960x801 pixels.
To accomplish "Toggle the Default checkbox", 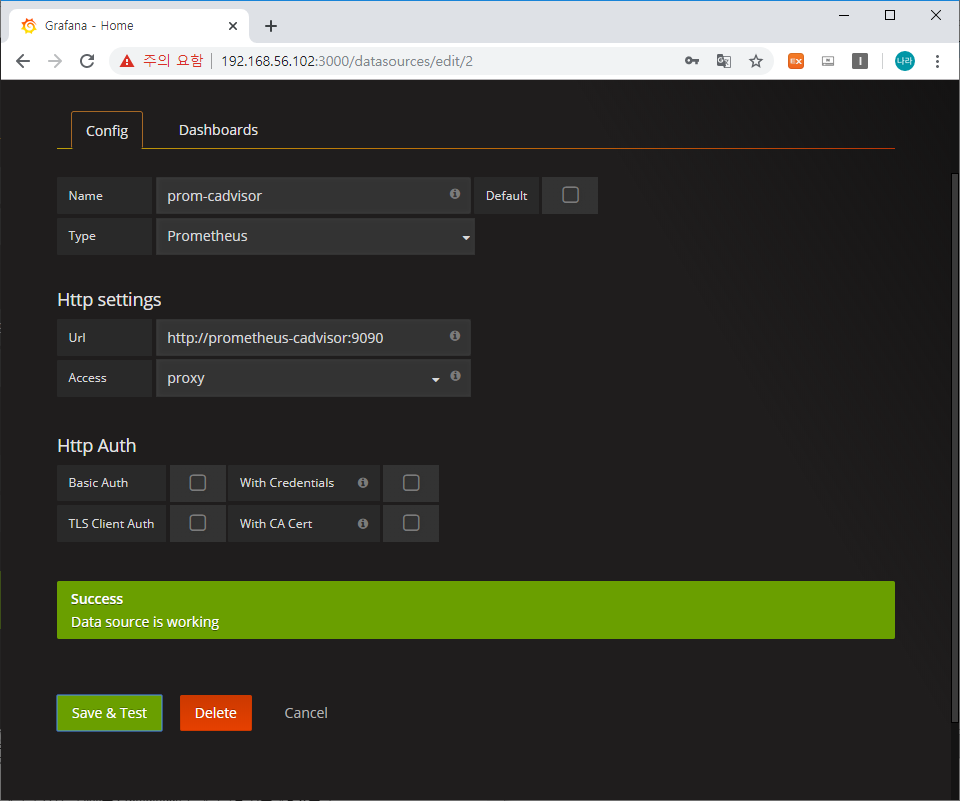I will 570,195.
